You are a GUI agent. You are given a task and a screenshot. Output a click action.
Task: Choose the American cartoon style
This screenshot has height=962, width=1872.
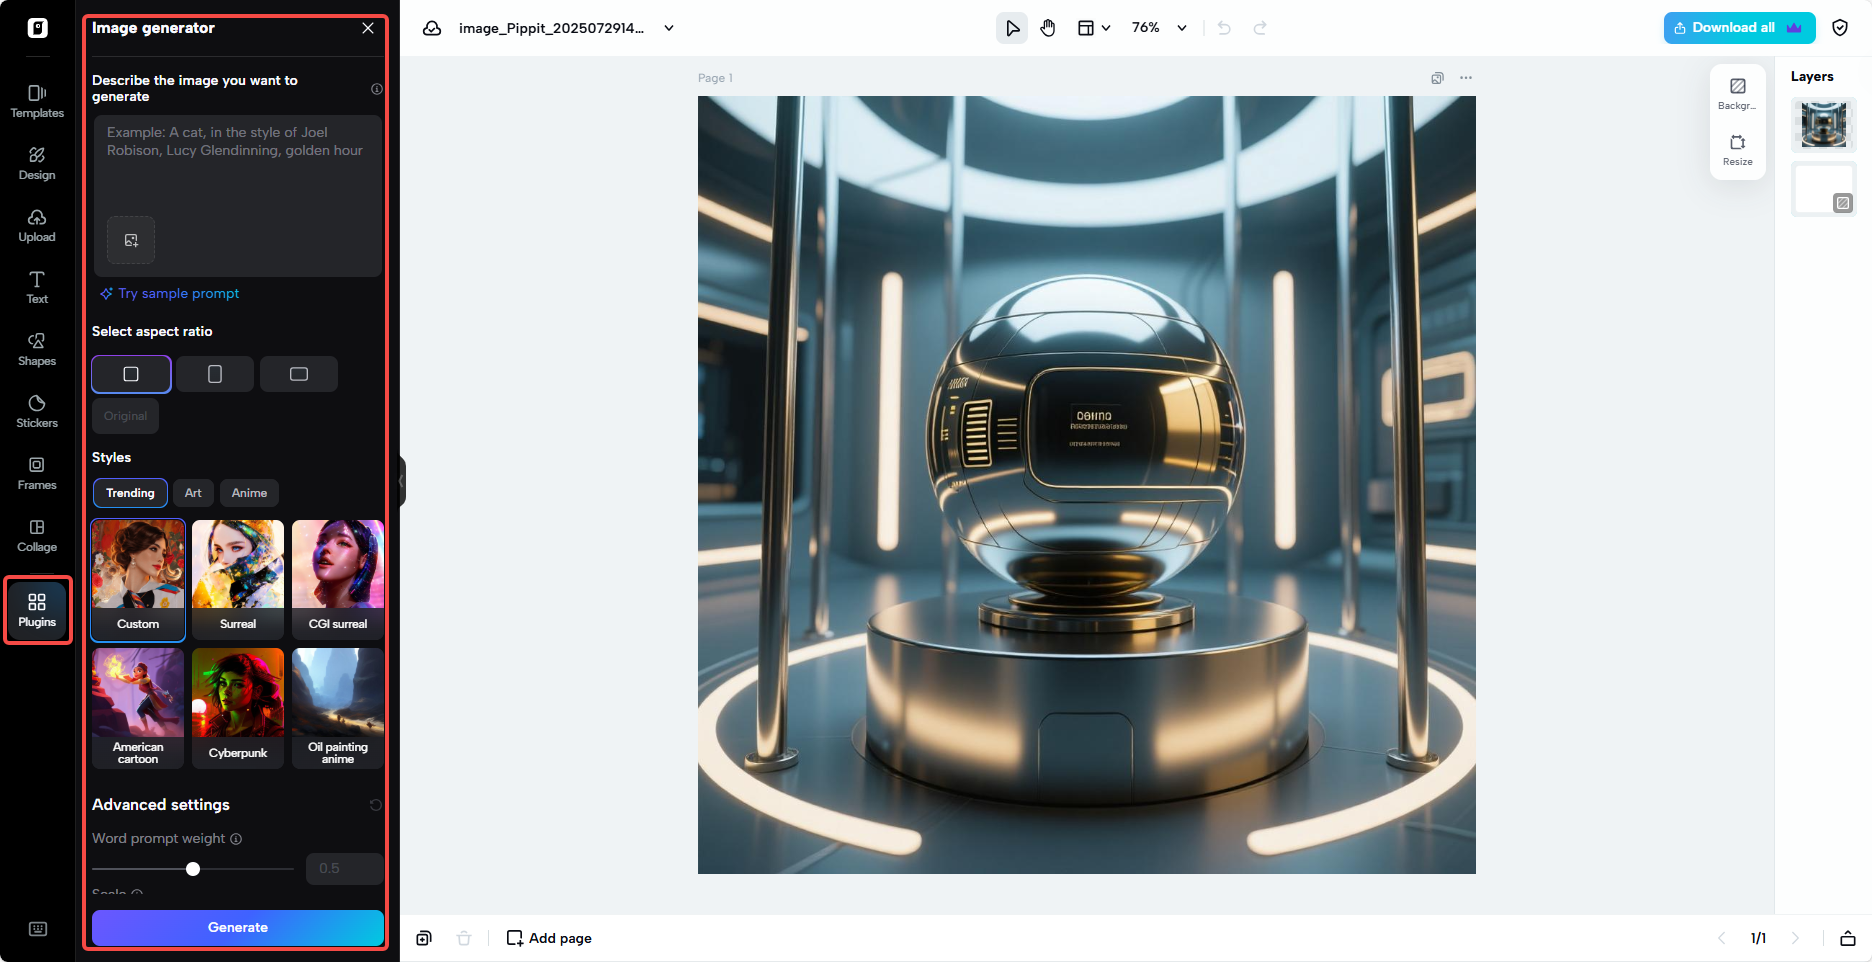coord(138,708)
